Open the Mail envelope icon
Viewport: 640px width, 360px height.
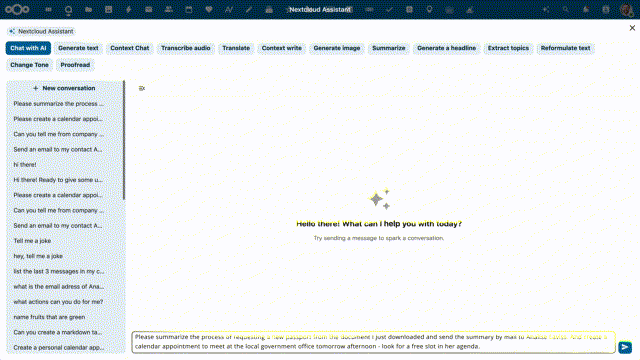pos(149,9)
